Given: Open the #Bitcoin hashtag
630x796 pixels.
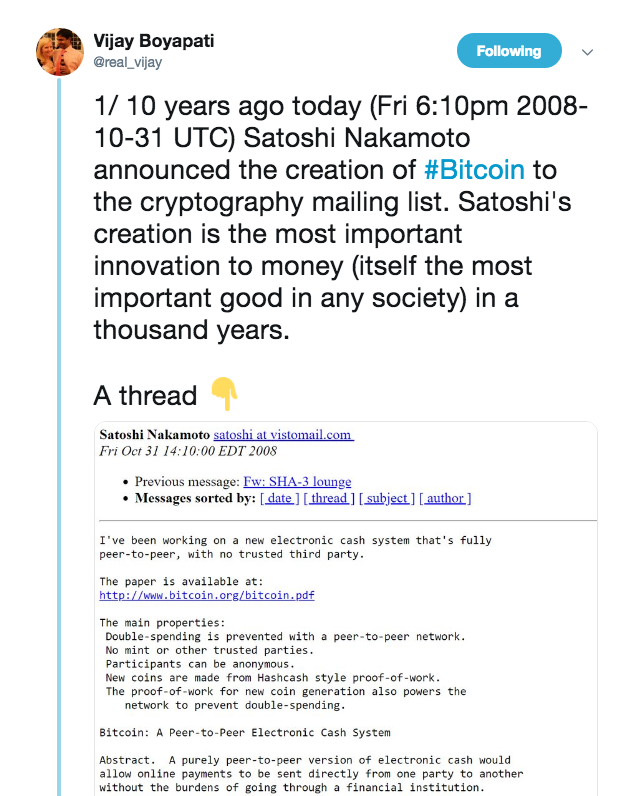Looking at the screenshot, I should [x=474, y=170].
